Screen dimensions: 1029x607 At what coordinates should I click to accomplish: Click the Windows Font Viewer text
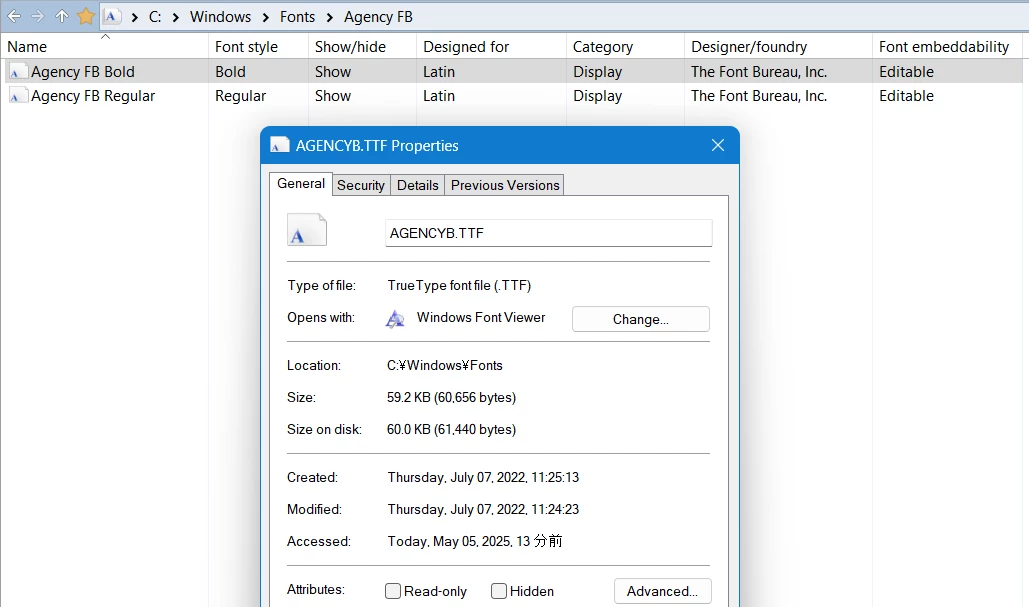tap(481, 318)
